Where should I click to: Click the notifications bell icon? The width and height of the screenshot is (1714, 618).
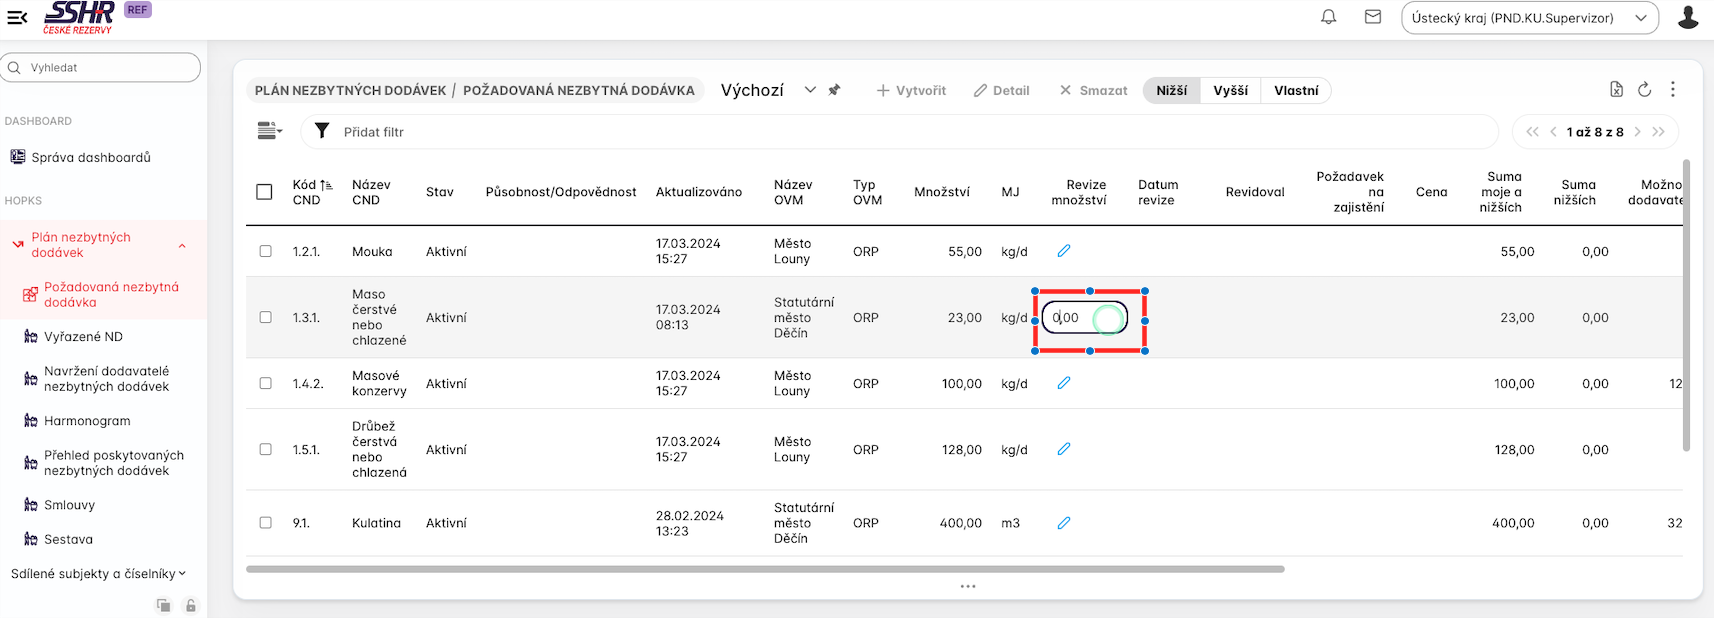tap(1328, 17)
